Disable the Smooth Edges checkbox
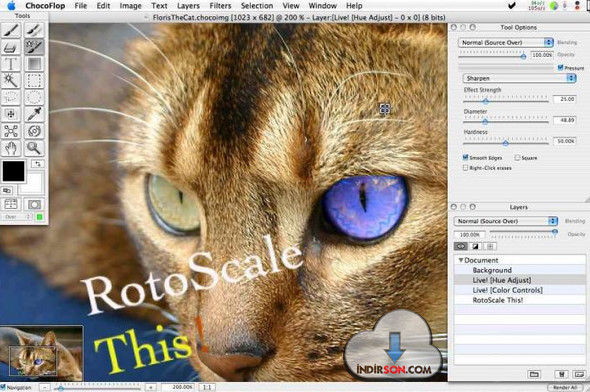 click(465, 157)
